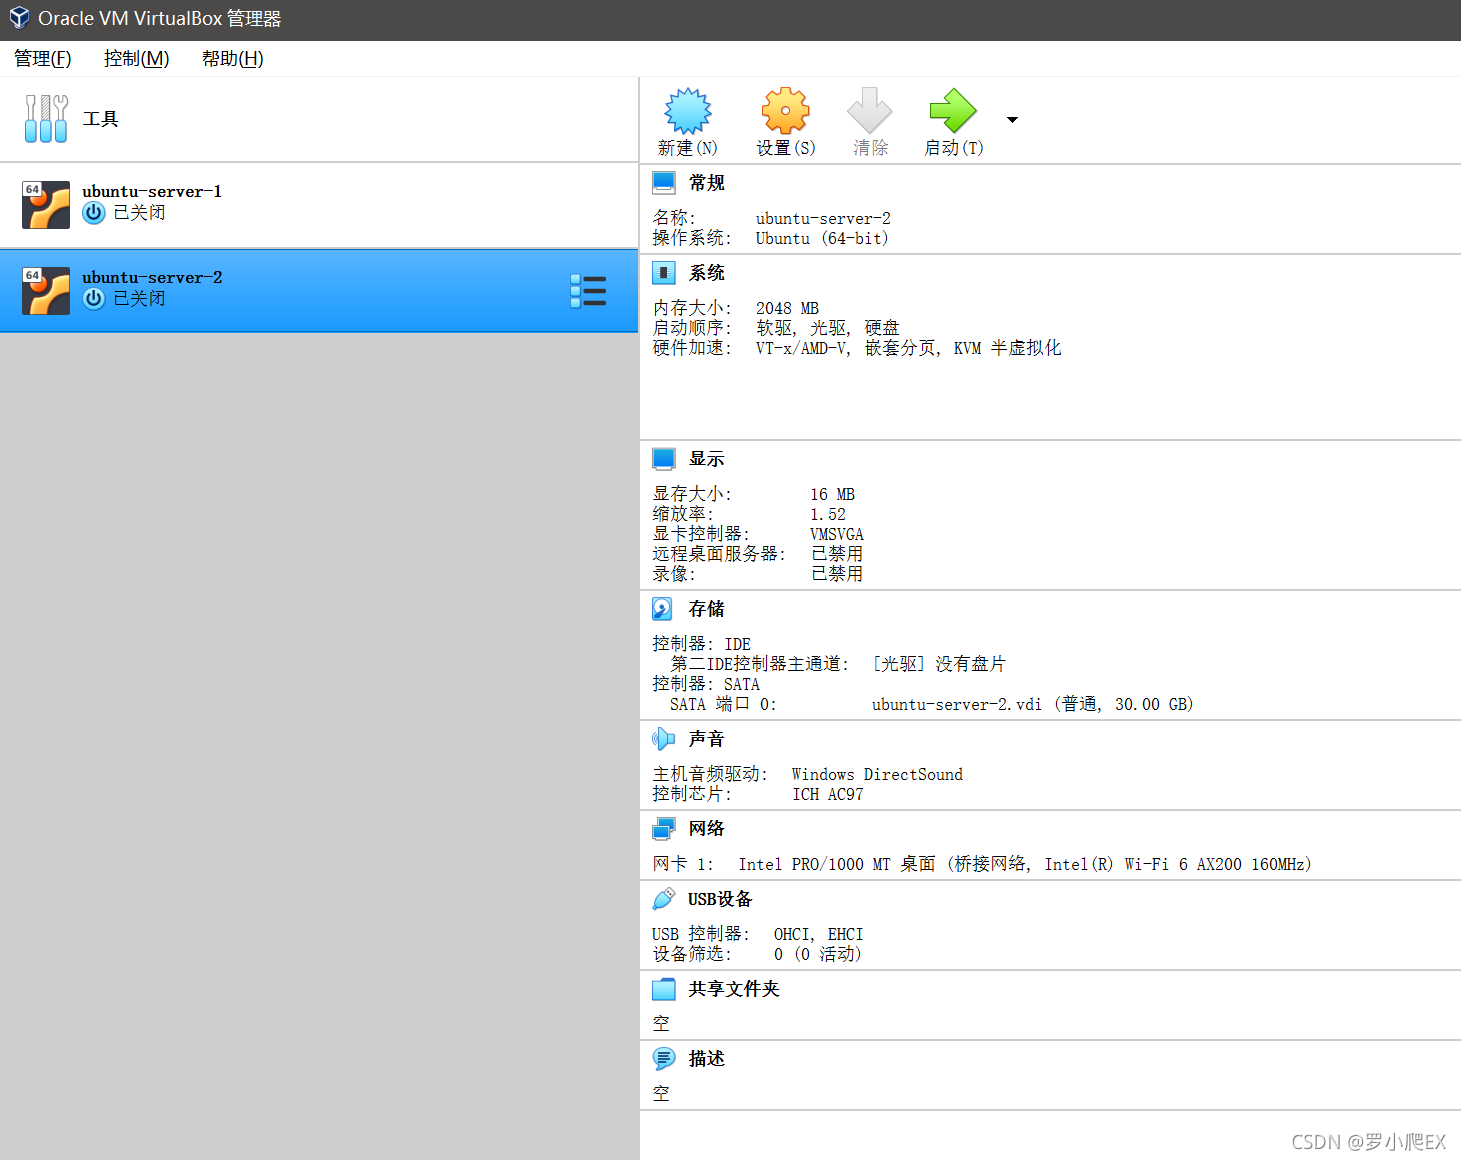Open the 存储 section heading

[707, 609]
